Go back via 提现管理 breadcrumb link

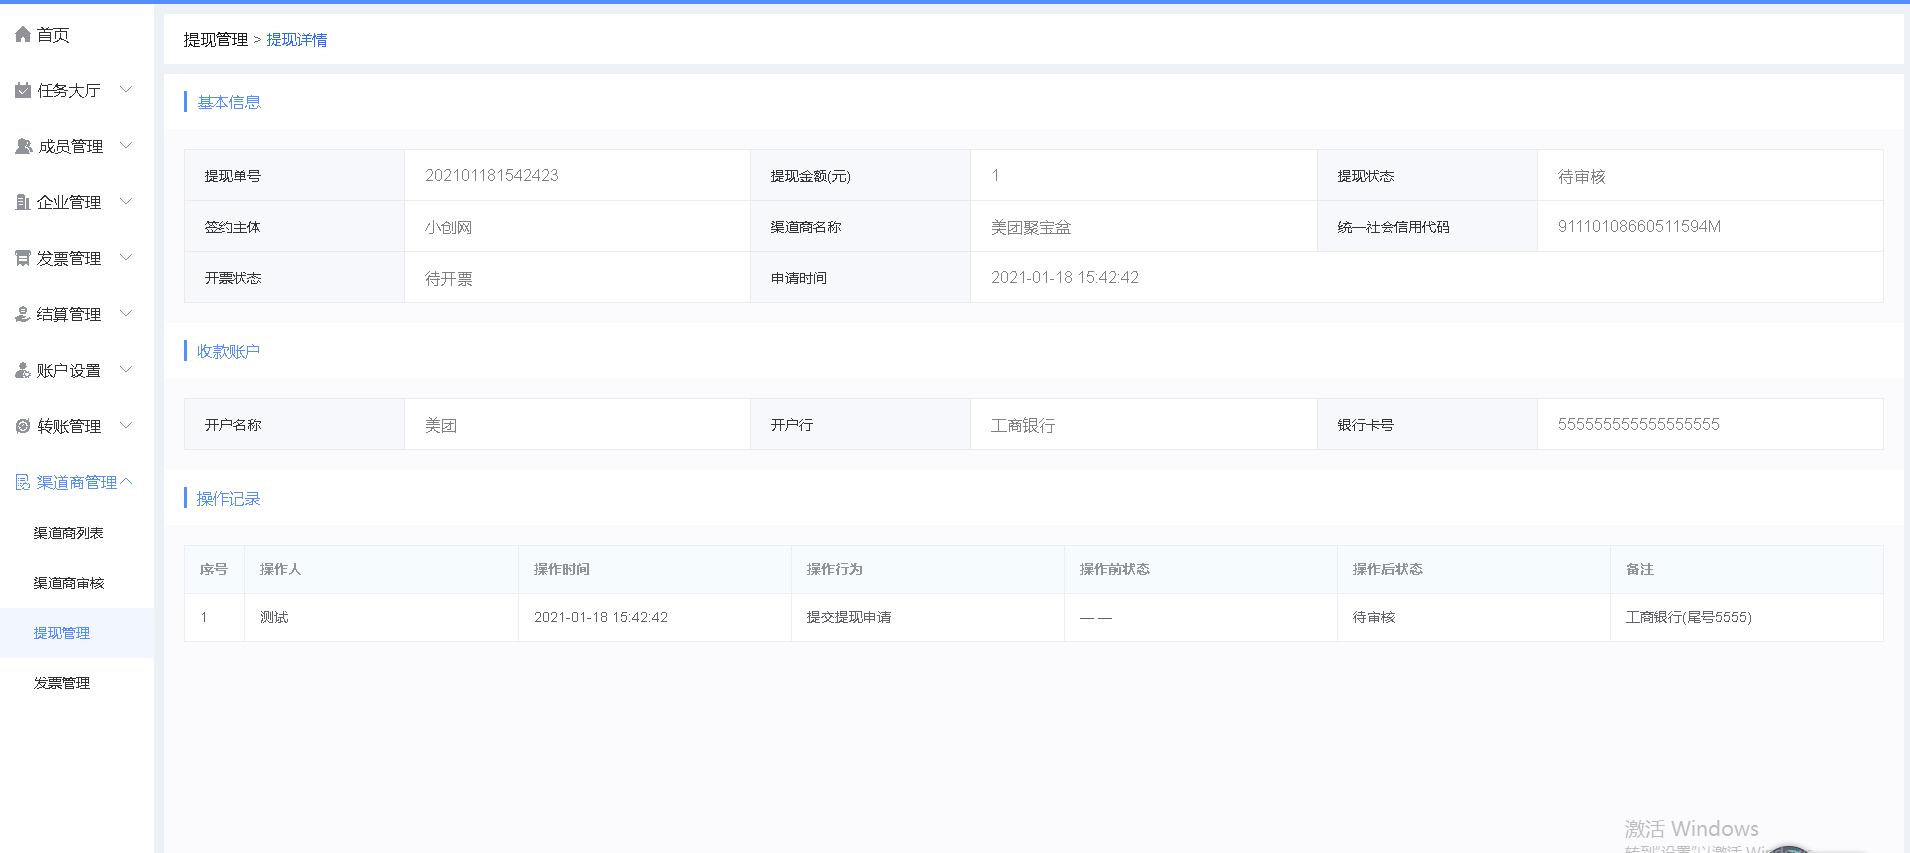click(x=215, y=40)
